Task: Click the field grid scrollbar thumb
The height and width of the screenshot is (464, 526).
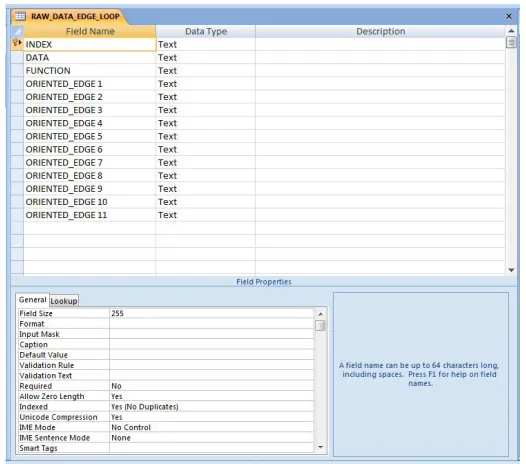Action: pos(511,42)
